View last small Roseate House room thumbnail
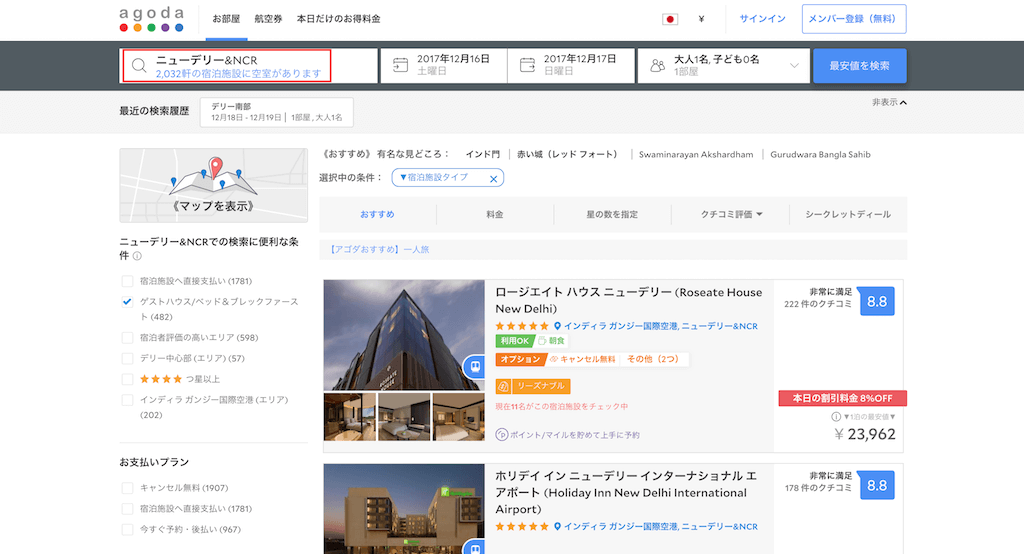Viewport: 1024px width, 554px height. click(458, 417)
